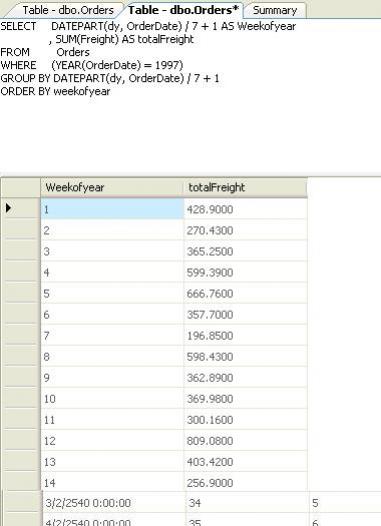The width and height of the screenshot is (381, 526).
Task: Click row header for week 2
Action: tap(20, 230)
